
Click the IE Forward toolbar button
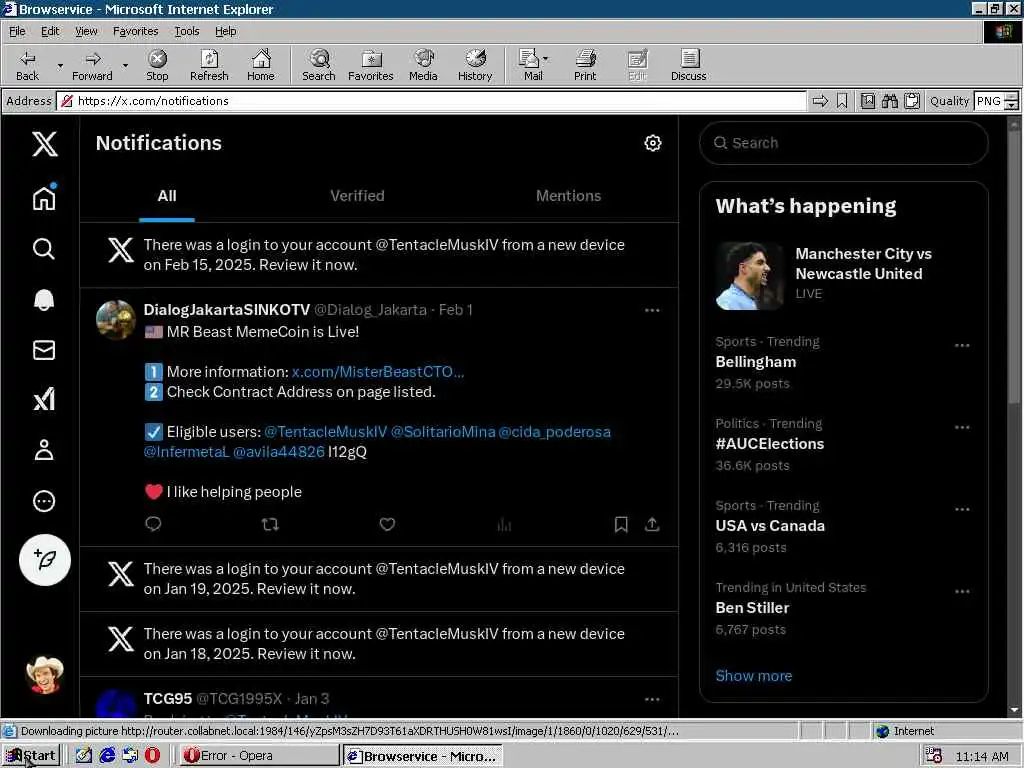tap(92, 65)
